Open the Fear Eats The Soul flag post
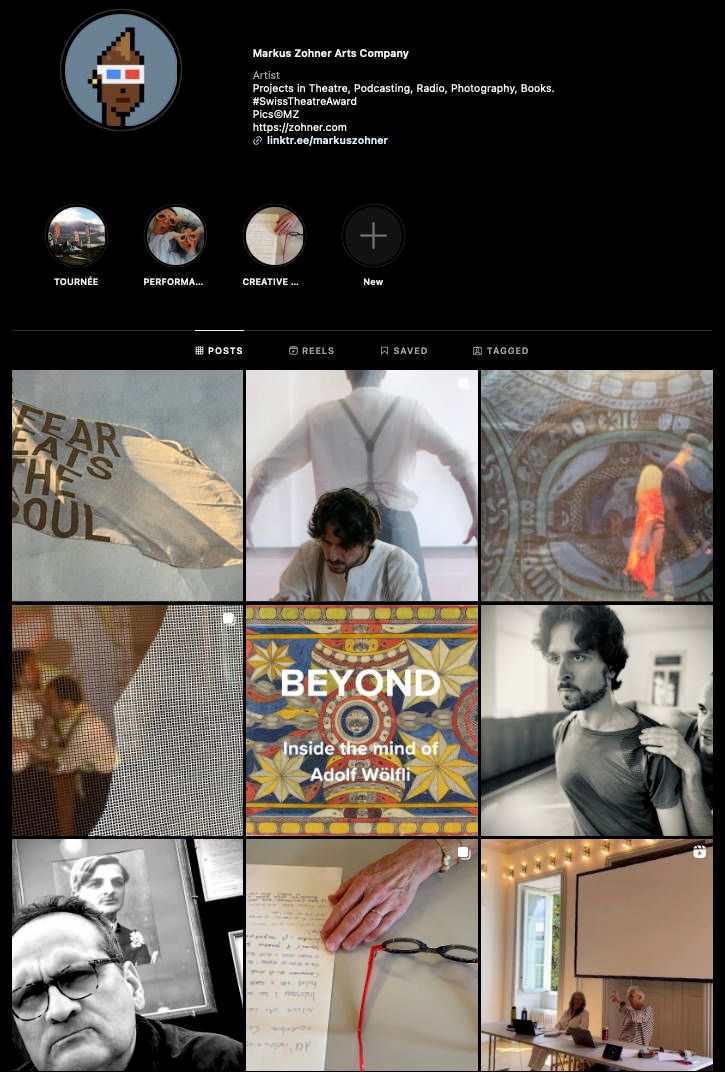This screenshot has width=725, height=1072. (x=127, y=485)
